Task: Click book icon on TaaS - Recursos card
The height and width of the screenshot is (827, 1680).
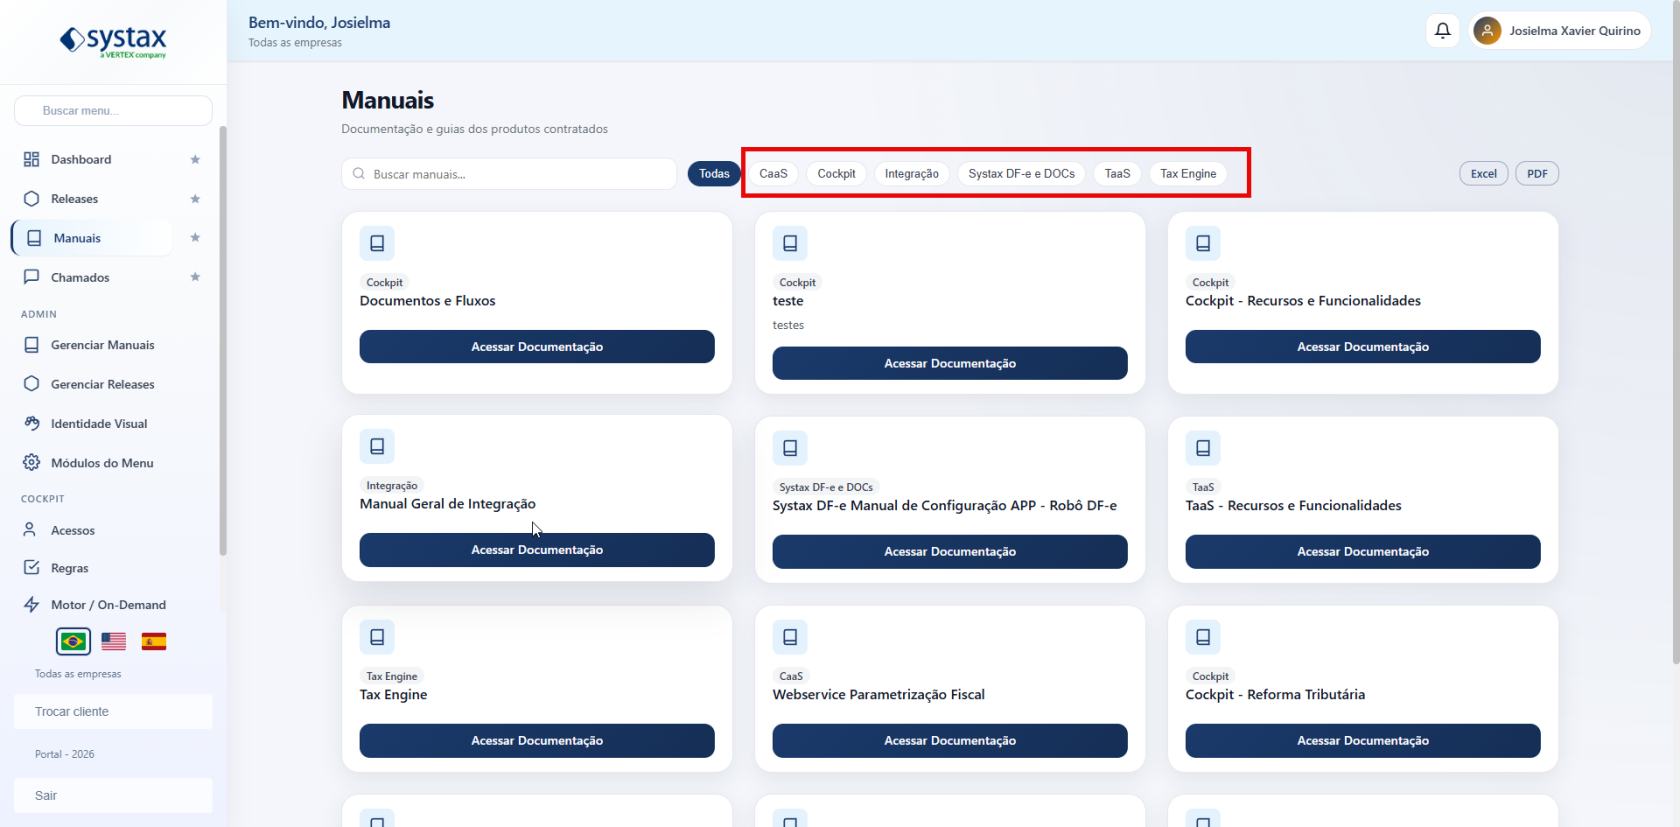Action: (1203, 448)
